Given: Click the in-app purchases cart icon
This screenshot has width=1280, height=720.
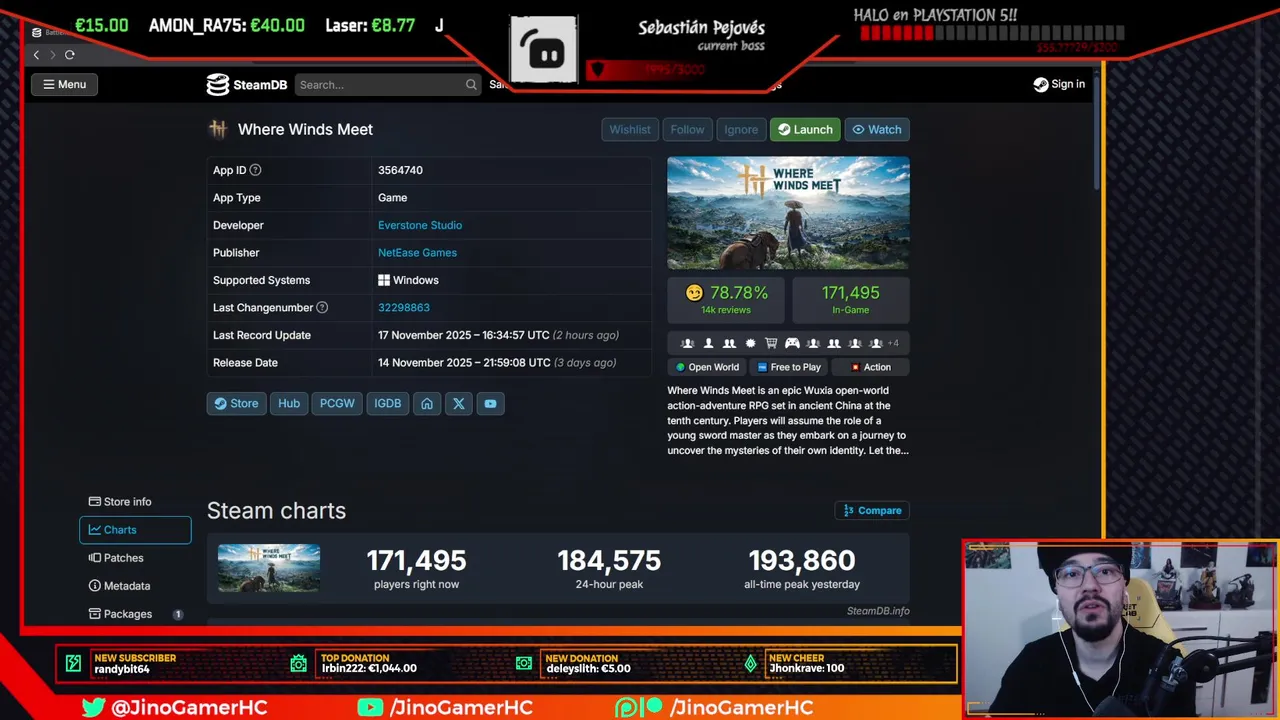Looking at the screenshot, I should pyautogui.click(x=771, y=343).
